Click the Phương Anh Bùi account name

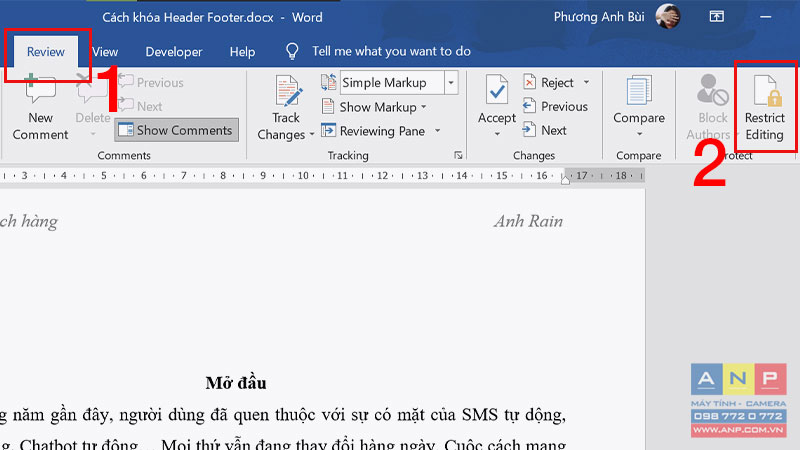tap(599, 17)
